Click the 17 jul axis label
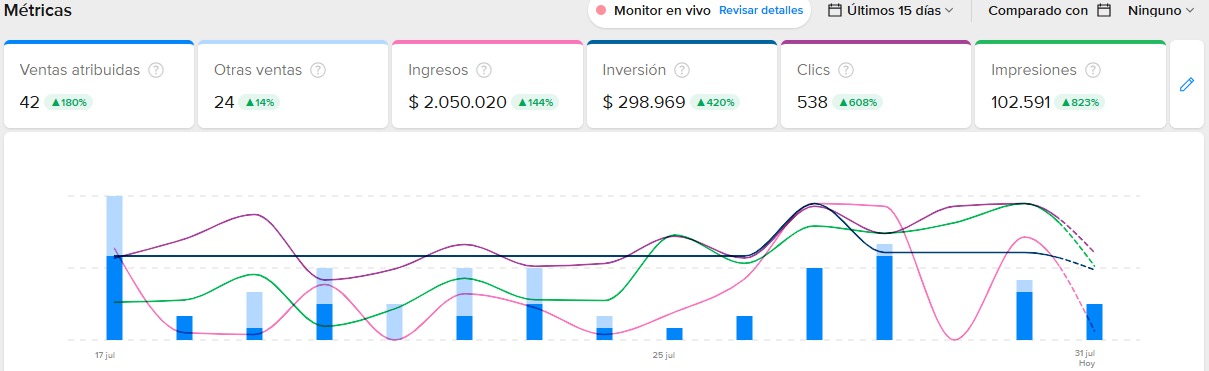 pos(106,354)
